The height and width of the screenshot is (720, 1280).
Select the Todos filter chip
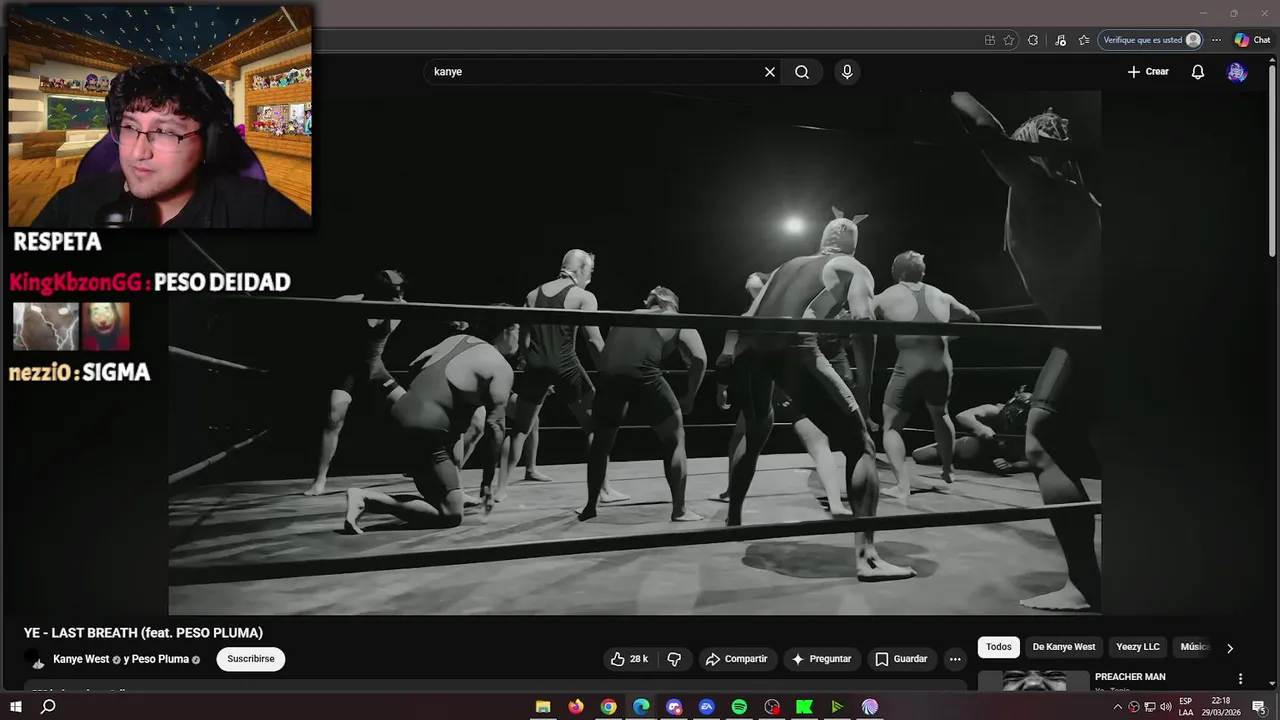point(999,647)
